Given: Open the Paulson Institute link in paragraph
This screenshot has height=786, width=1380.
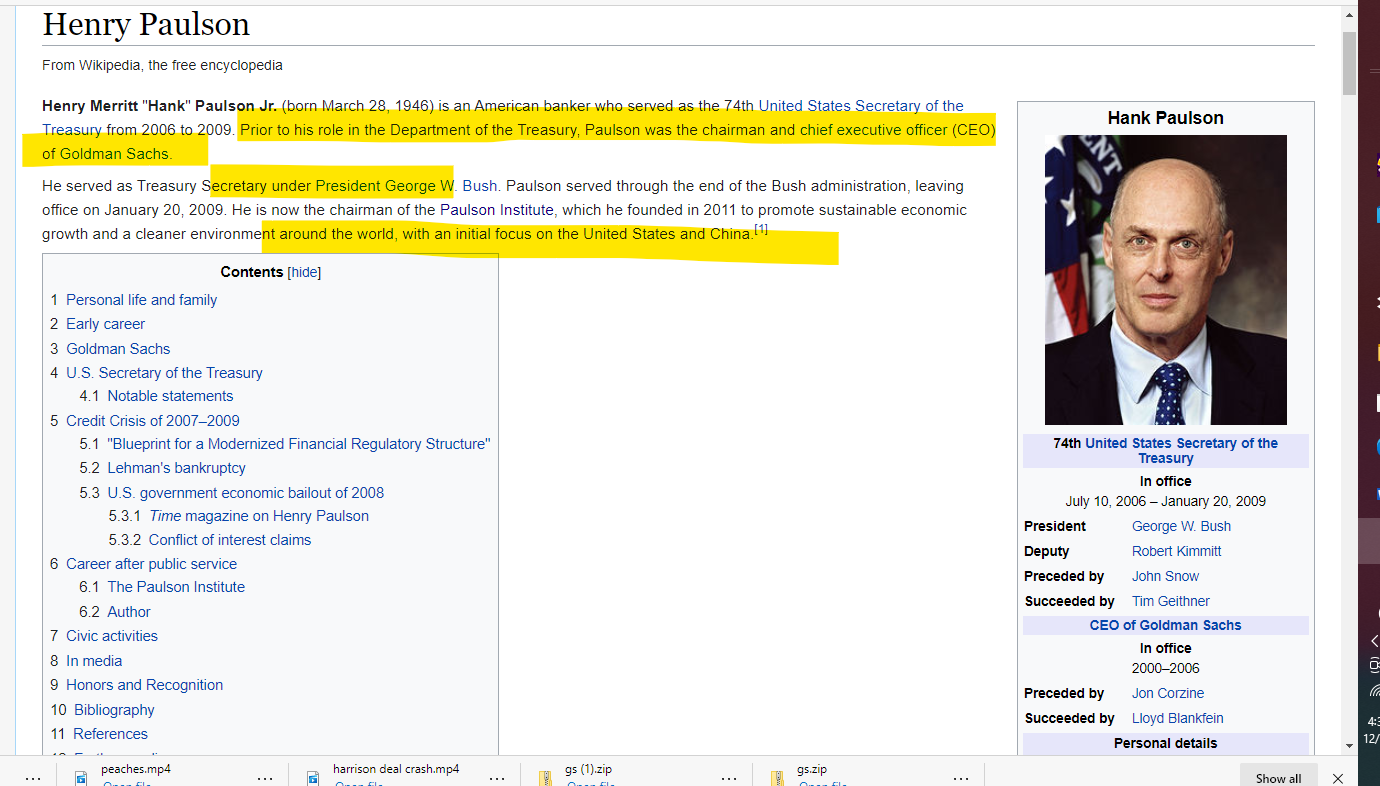Looking at the screenshot, I should [497, 210].
